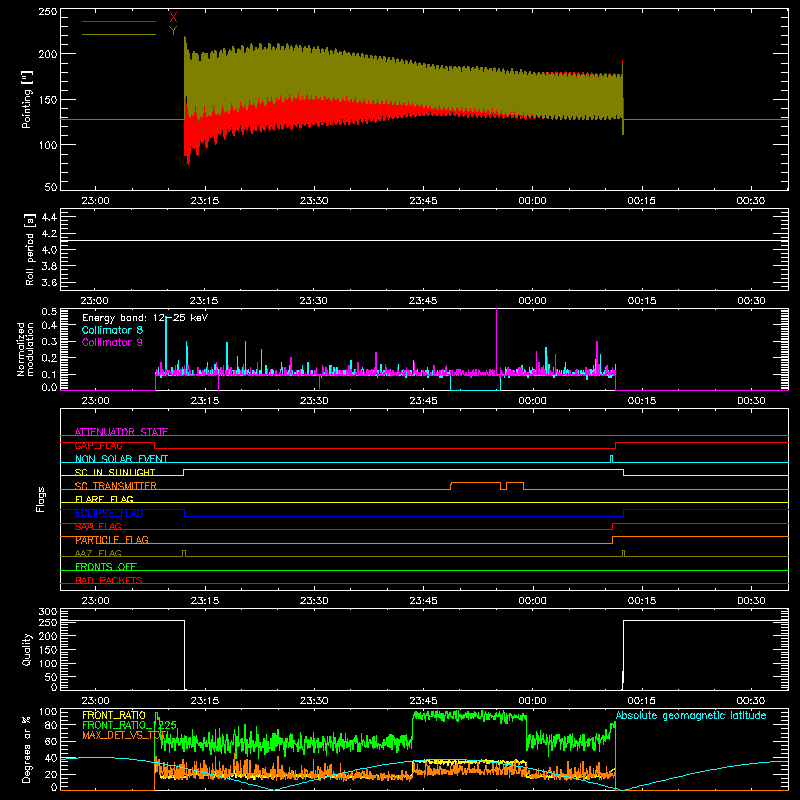800x800 pixels.
Task: Click the 250 tick on Pointing axis
Action: pos(48,11)
